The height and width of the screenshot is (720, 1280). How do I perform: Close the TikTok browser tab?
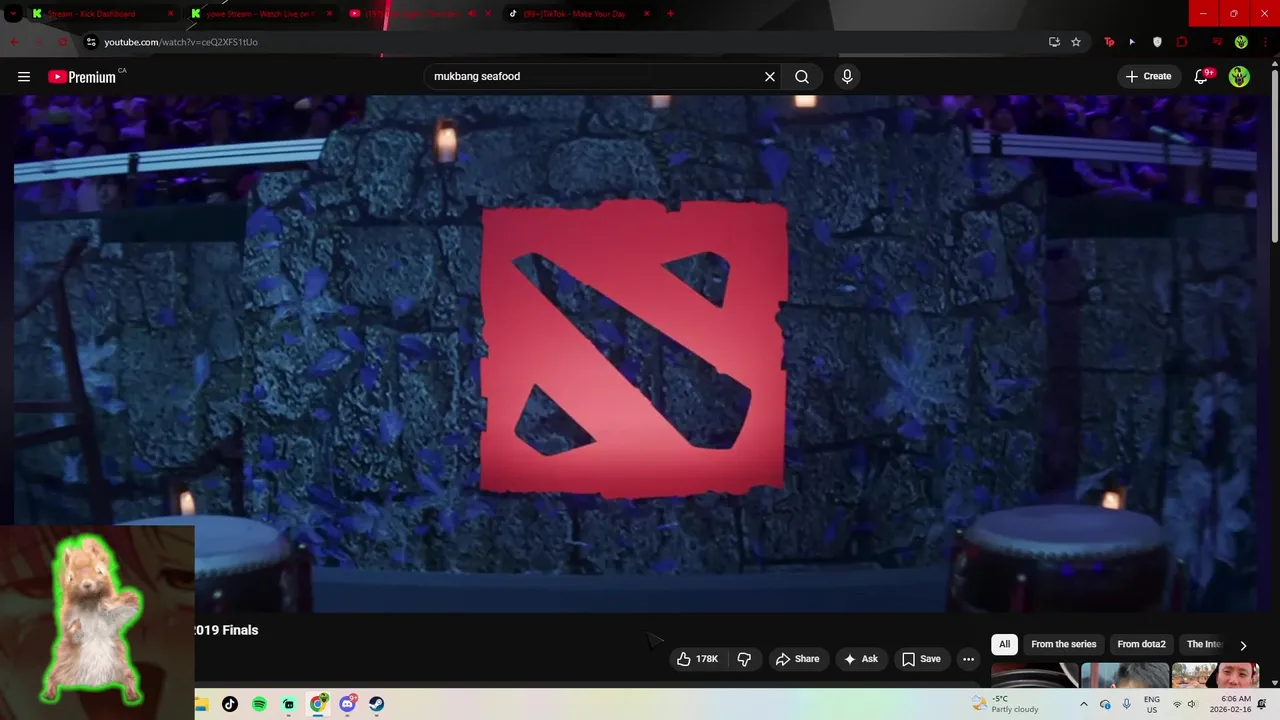(x=647, y=14)
